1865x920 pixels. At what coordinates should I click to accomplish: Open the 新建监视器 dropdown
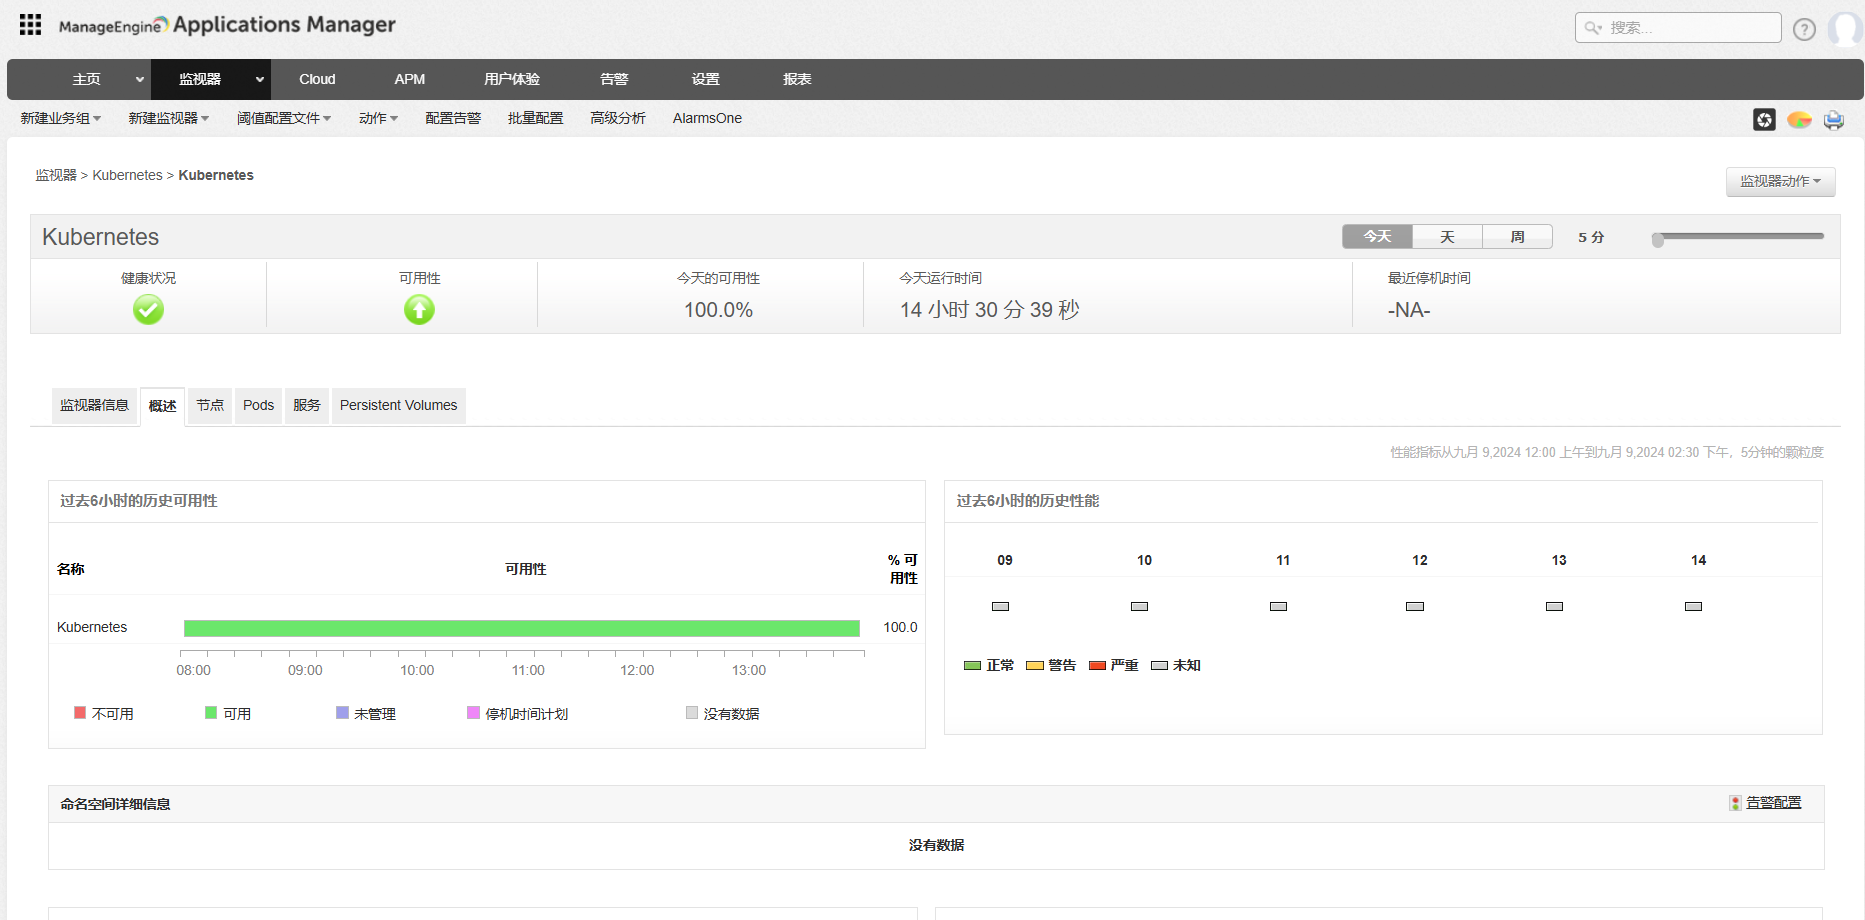pos(169,118)
